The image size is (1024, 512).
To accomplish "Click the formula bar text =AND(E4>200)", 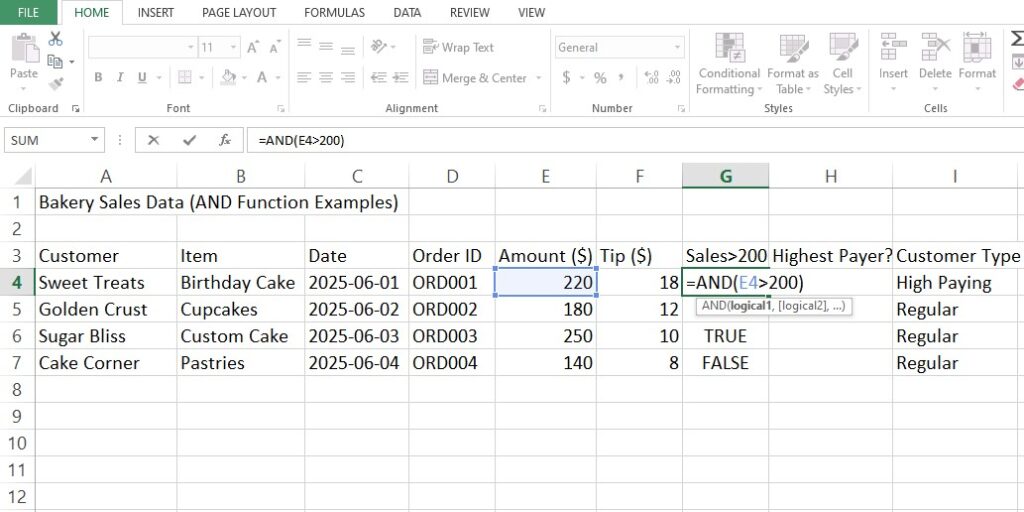I will 301,140.
